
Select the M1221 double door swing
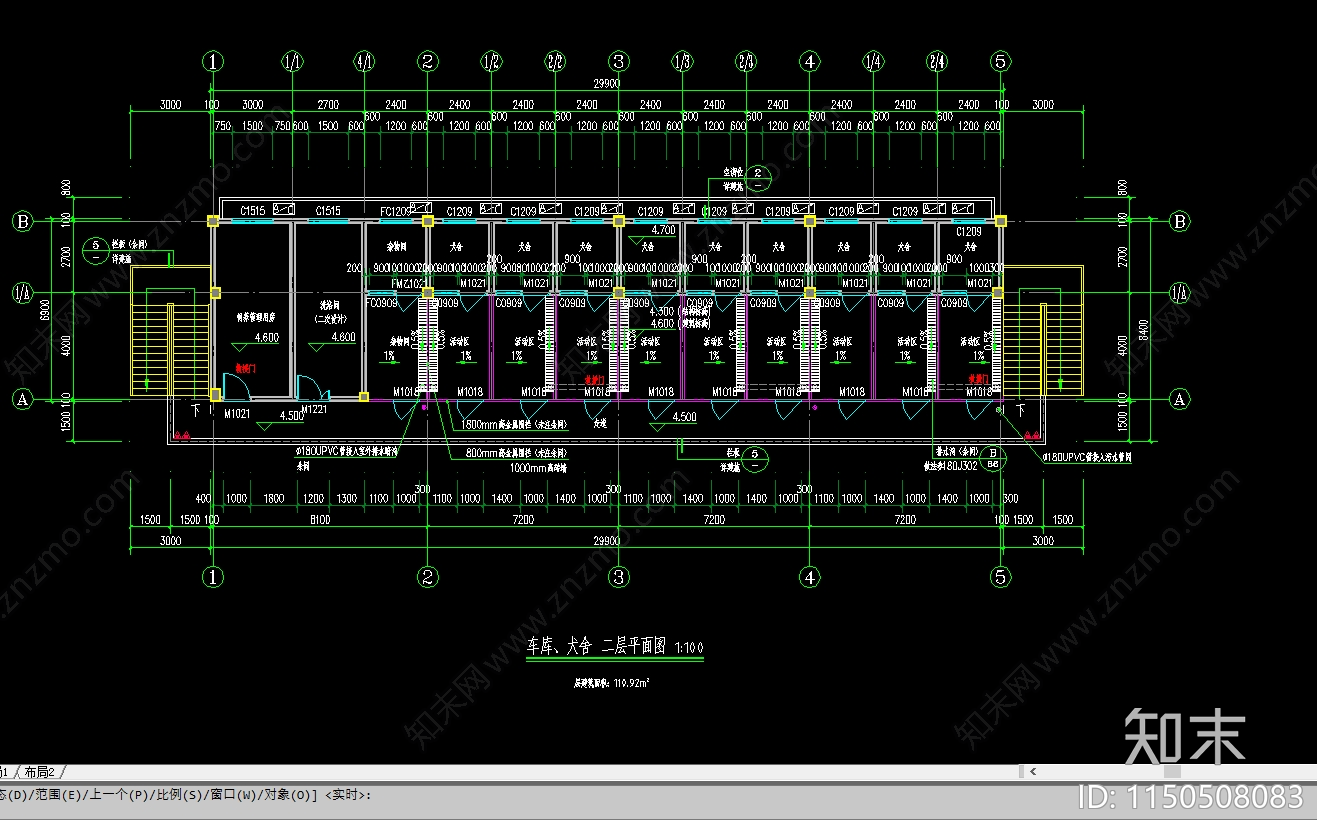click(312, 387)
